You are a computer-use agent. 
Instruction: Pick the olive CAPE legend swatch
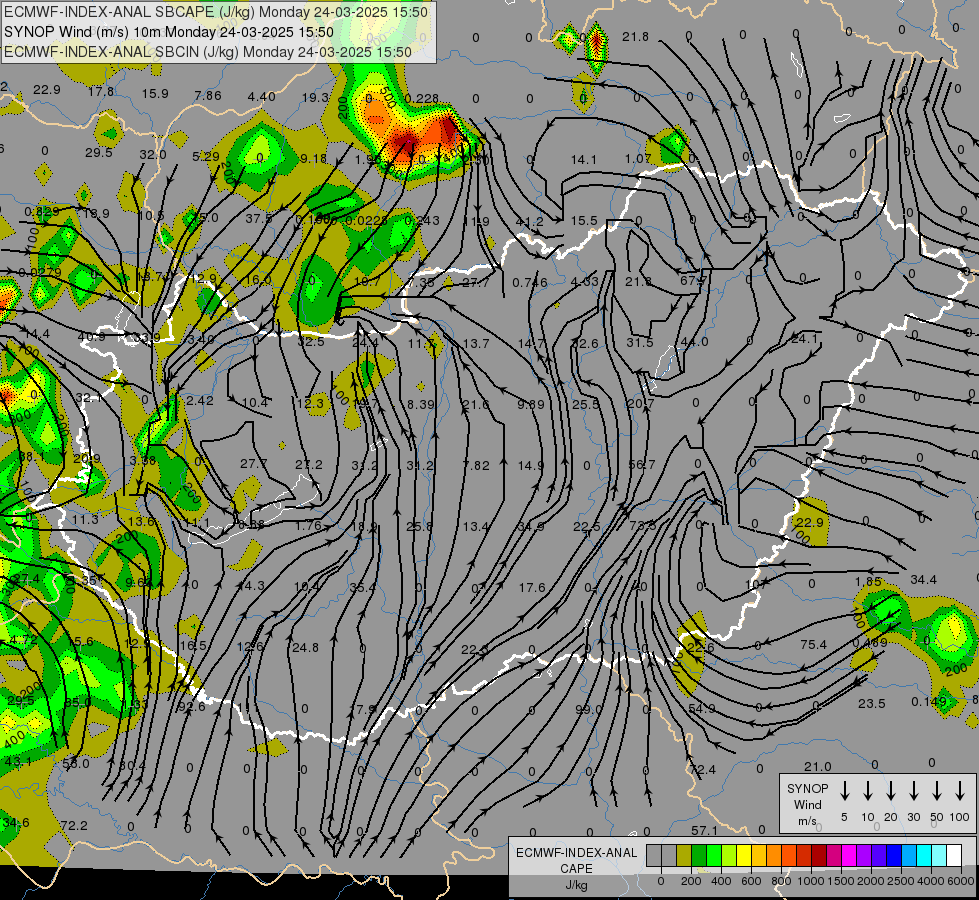point(684,855)
